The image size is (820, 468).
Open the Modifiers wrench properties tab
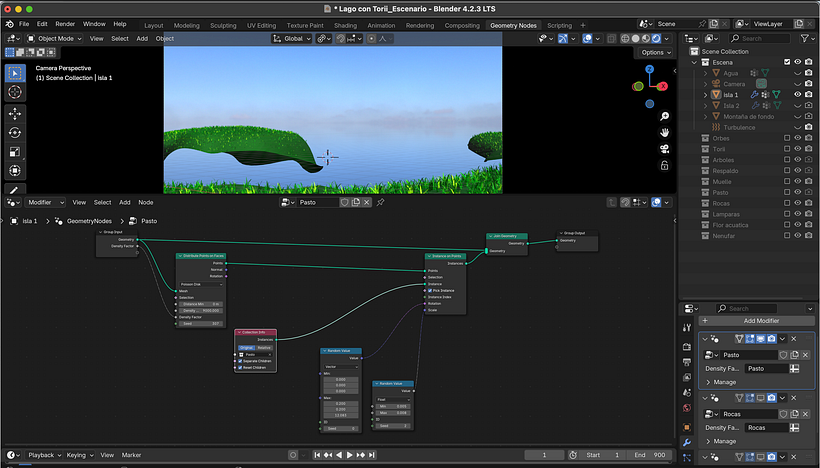pos(687,442)
